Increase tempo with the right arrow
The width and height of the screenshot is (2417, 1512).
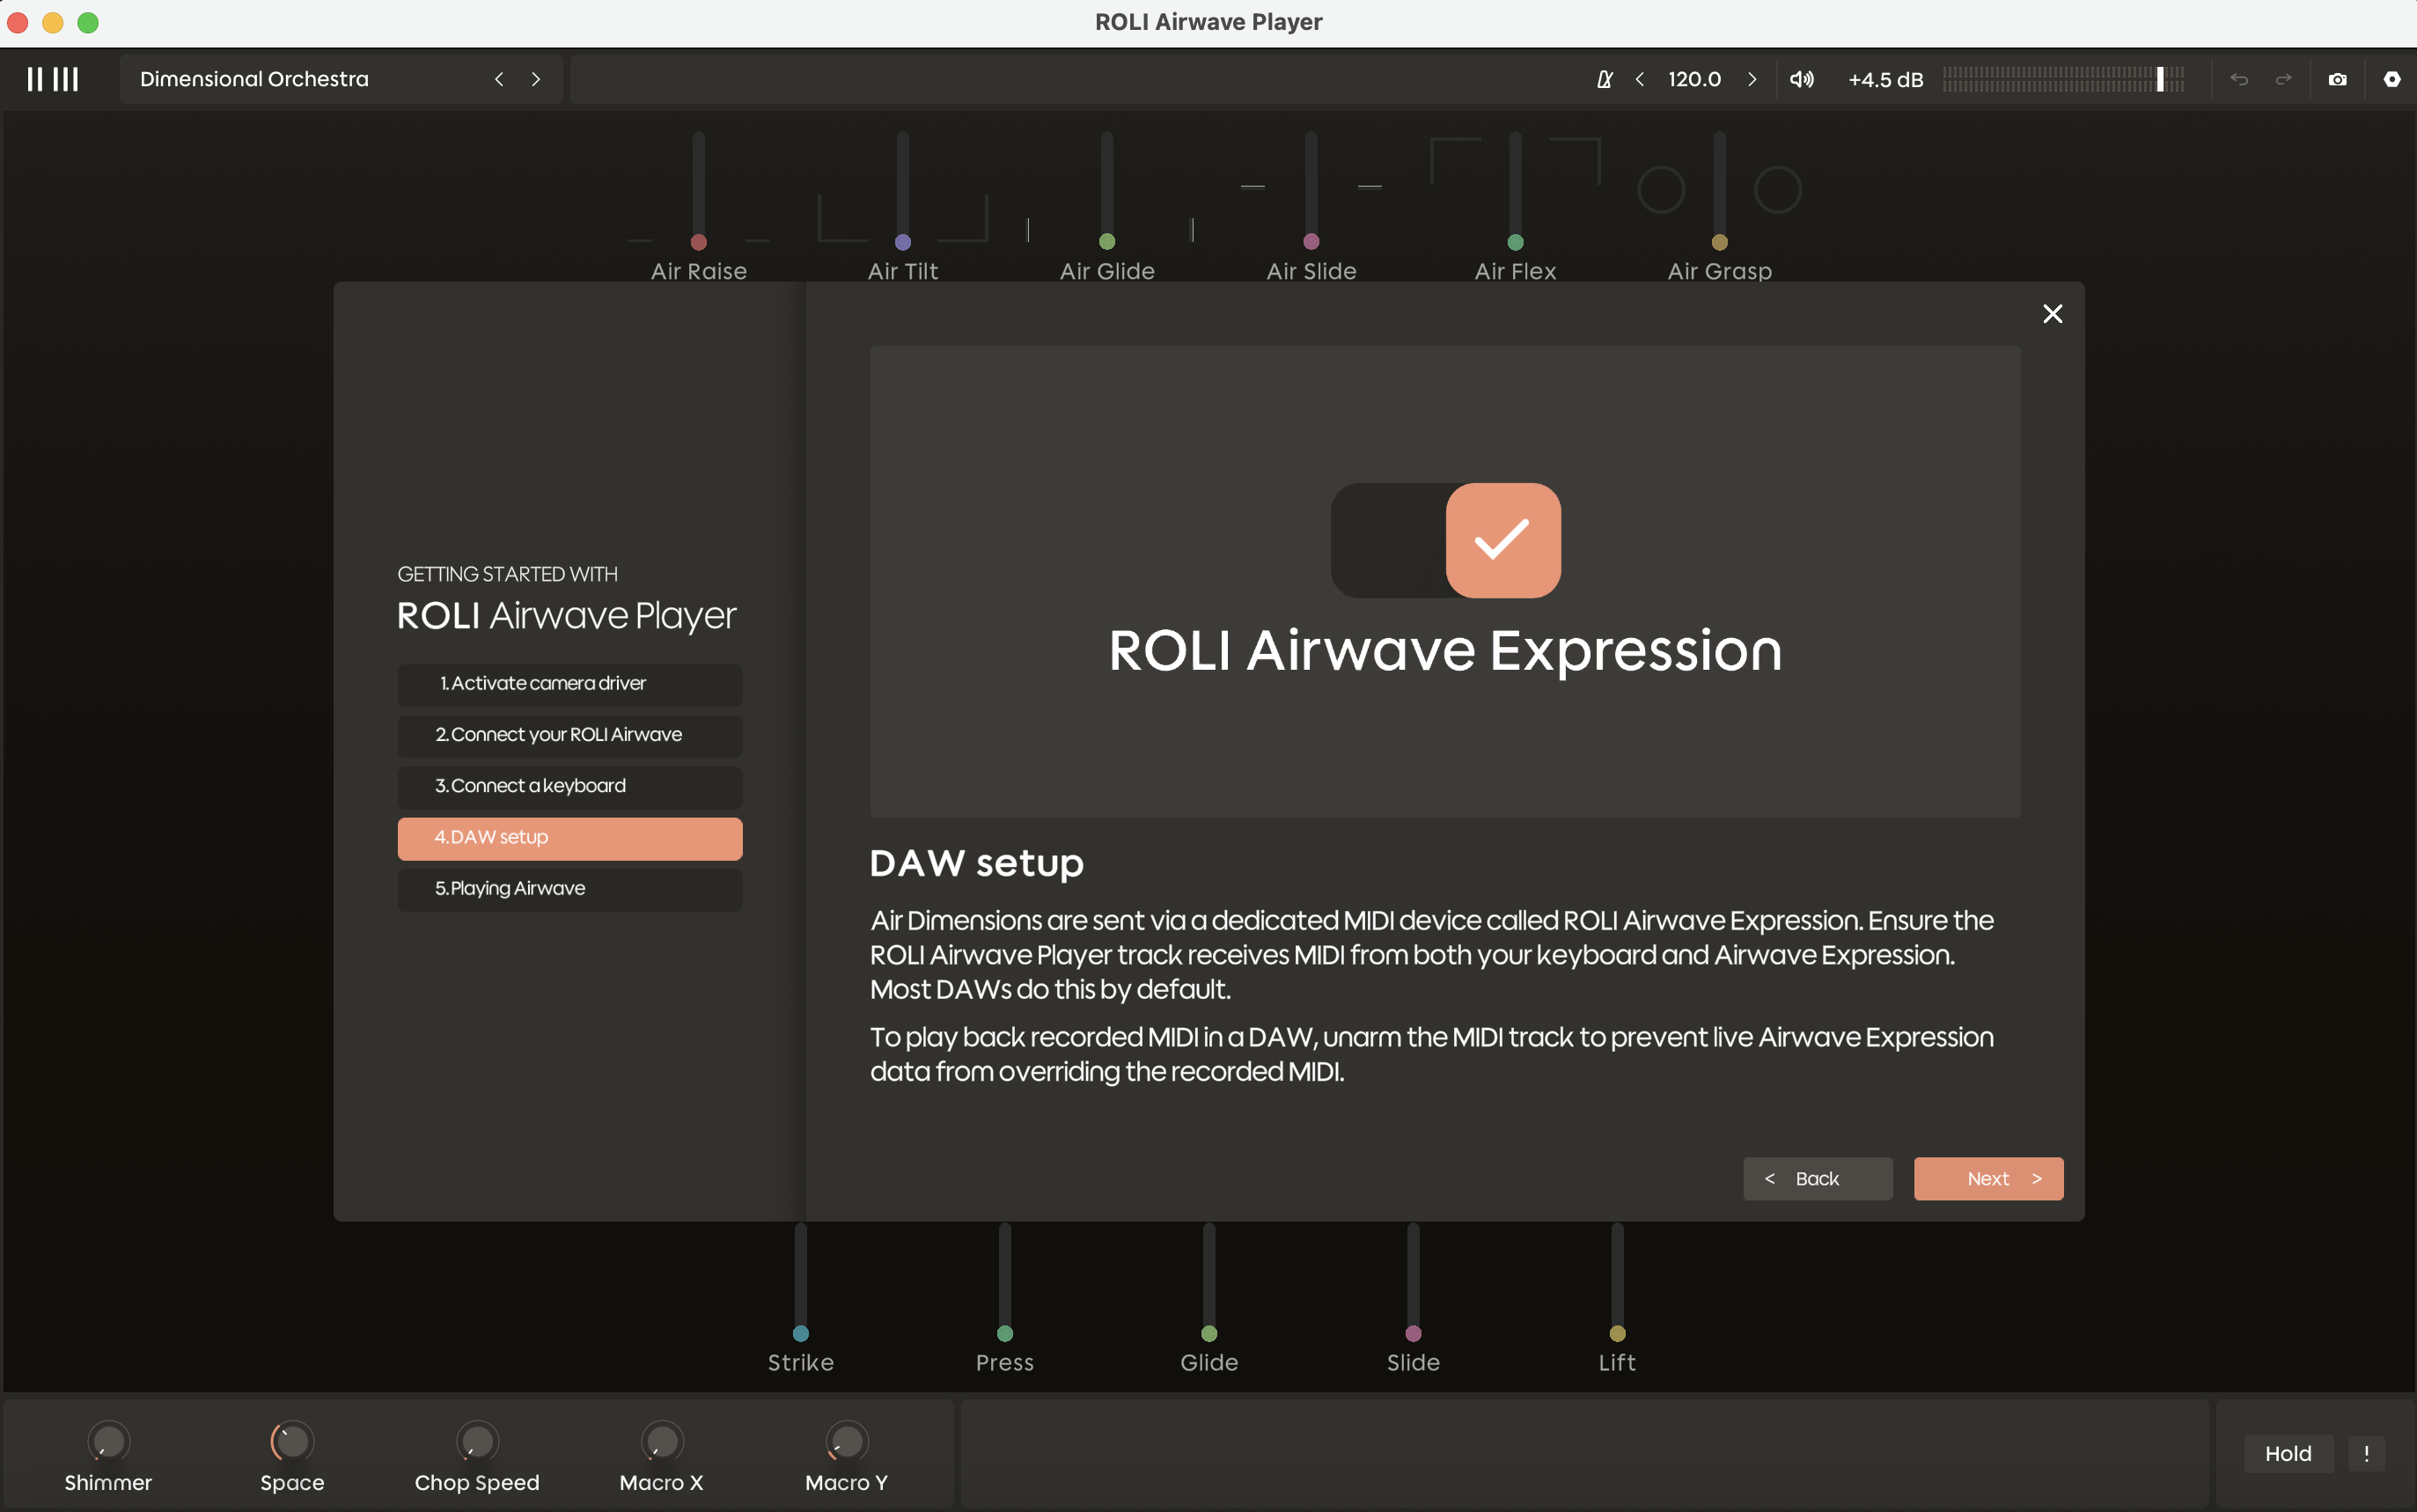[x=1751, y=79]
